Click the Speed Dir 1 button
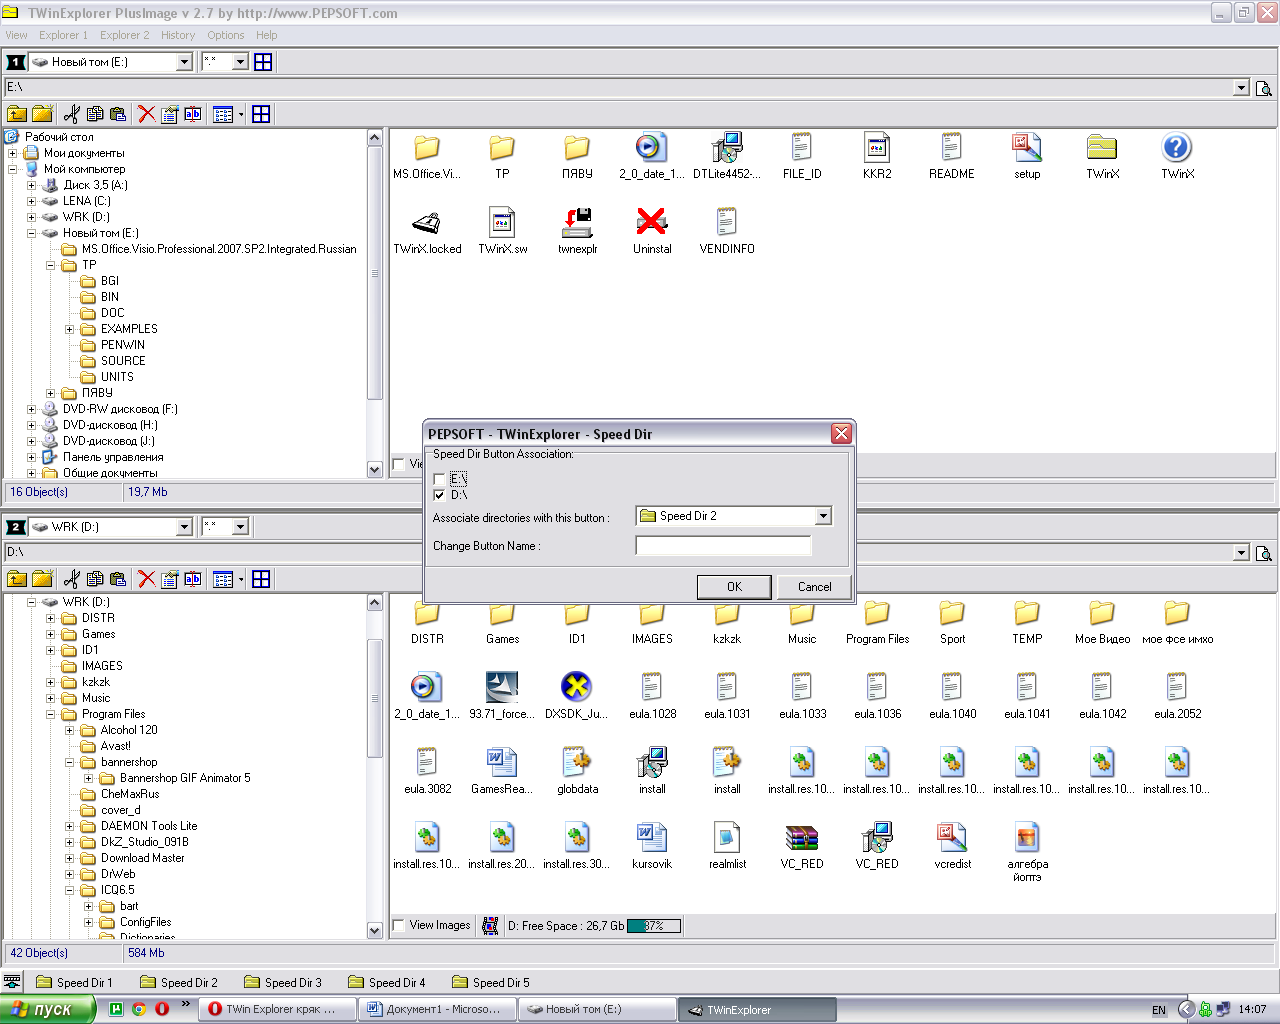 [74, 982]
